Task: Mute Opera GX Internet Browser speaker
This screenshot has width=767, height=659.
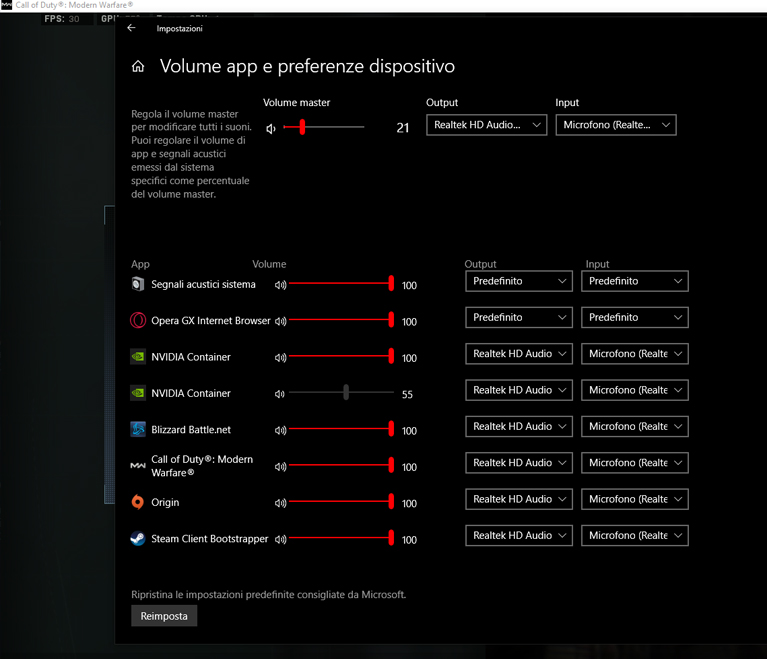Action: 280,321
